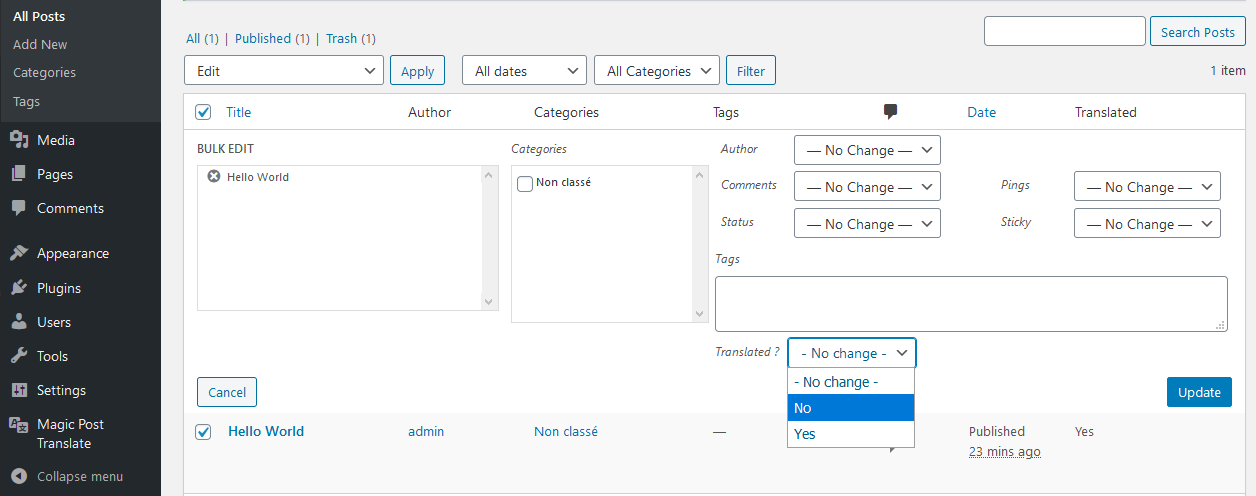Viewport: 1256px width, 496px height.
Task: Open the Hello World post title link
Action: coord(266,431)
